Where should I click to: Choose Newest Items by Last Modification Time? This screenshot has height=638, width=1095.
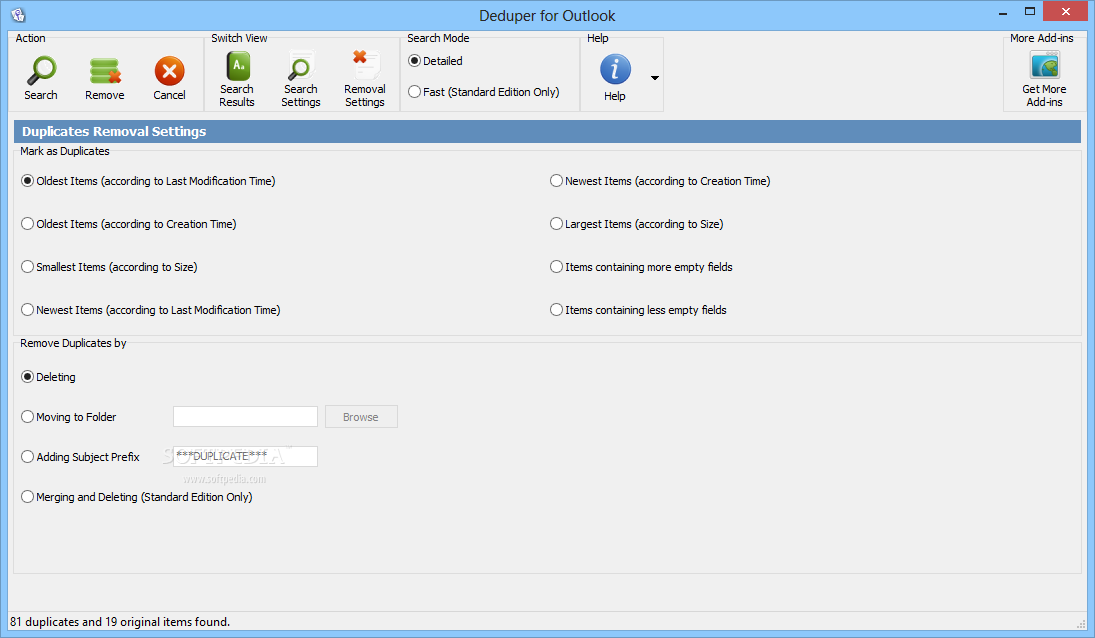pyautogui.click(x=151, y=310)
